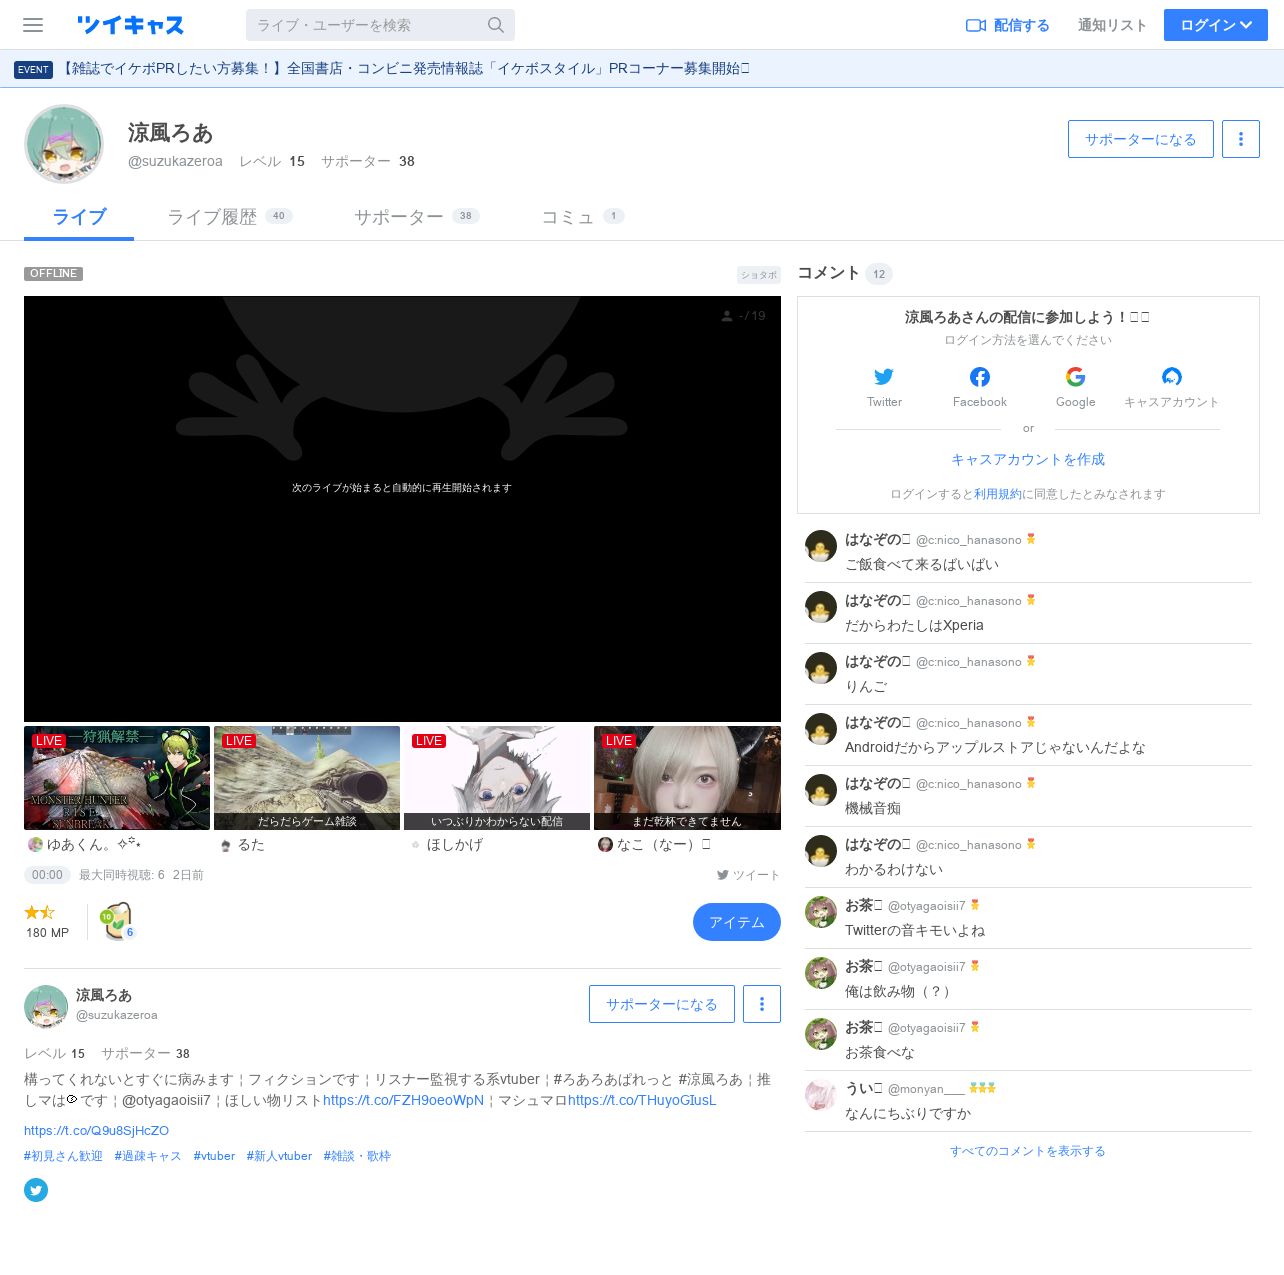Screen dimensions: 1284x1275
Task: Click lower サポーターになる button
Action: click(662, 1004)
